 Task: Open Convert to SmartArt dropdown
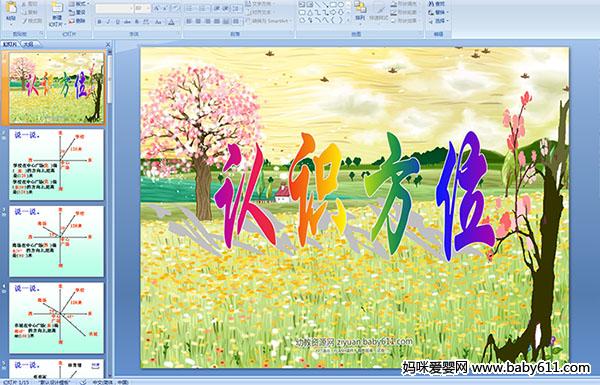(269, 21)
